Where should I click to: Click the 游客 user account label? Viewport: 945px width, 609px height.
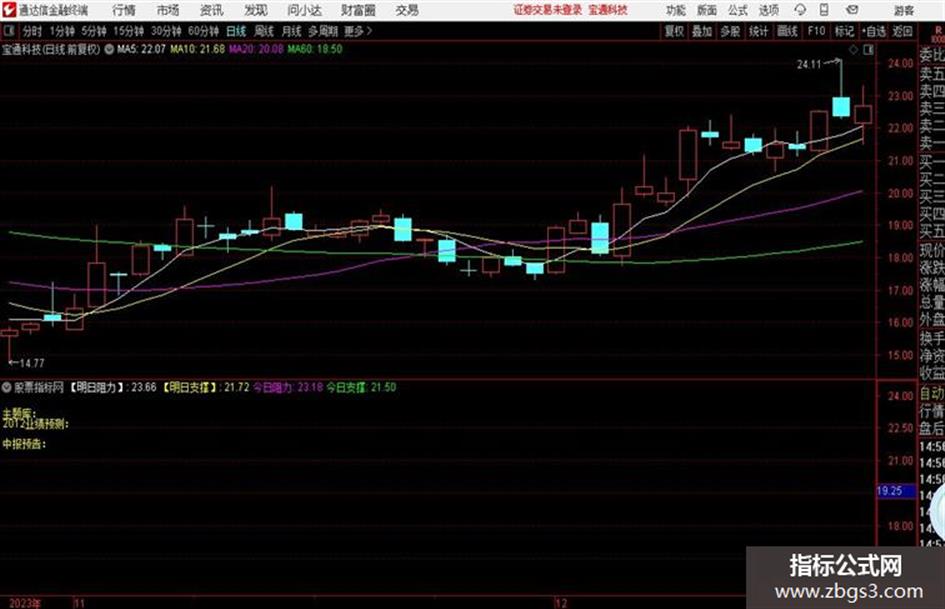coord(904,10)
